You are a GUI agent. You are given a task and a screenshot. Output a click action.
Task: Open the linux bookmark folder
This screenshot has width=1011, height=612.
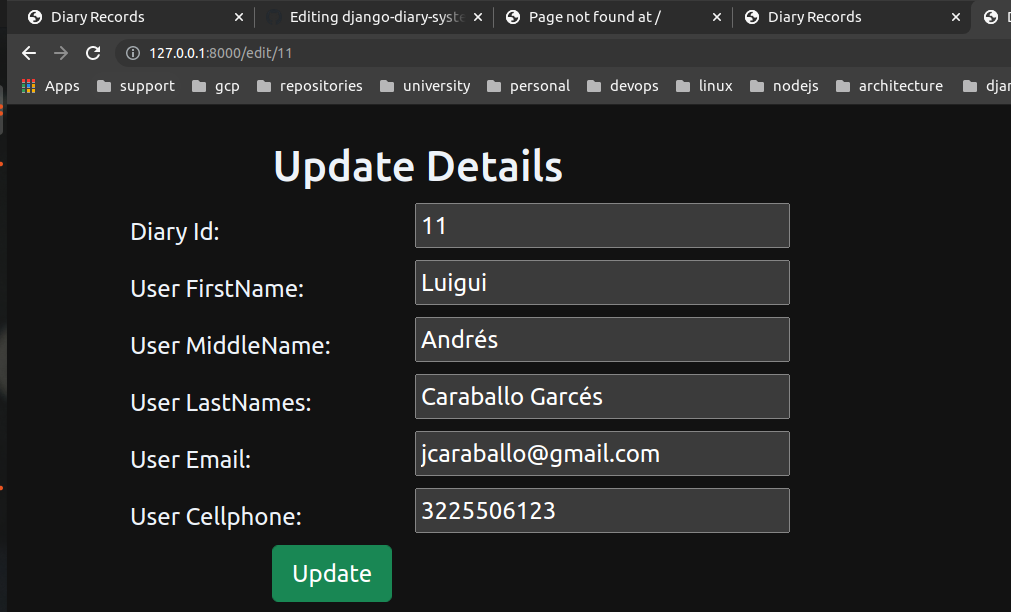(x=704, y=86)
